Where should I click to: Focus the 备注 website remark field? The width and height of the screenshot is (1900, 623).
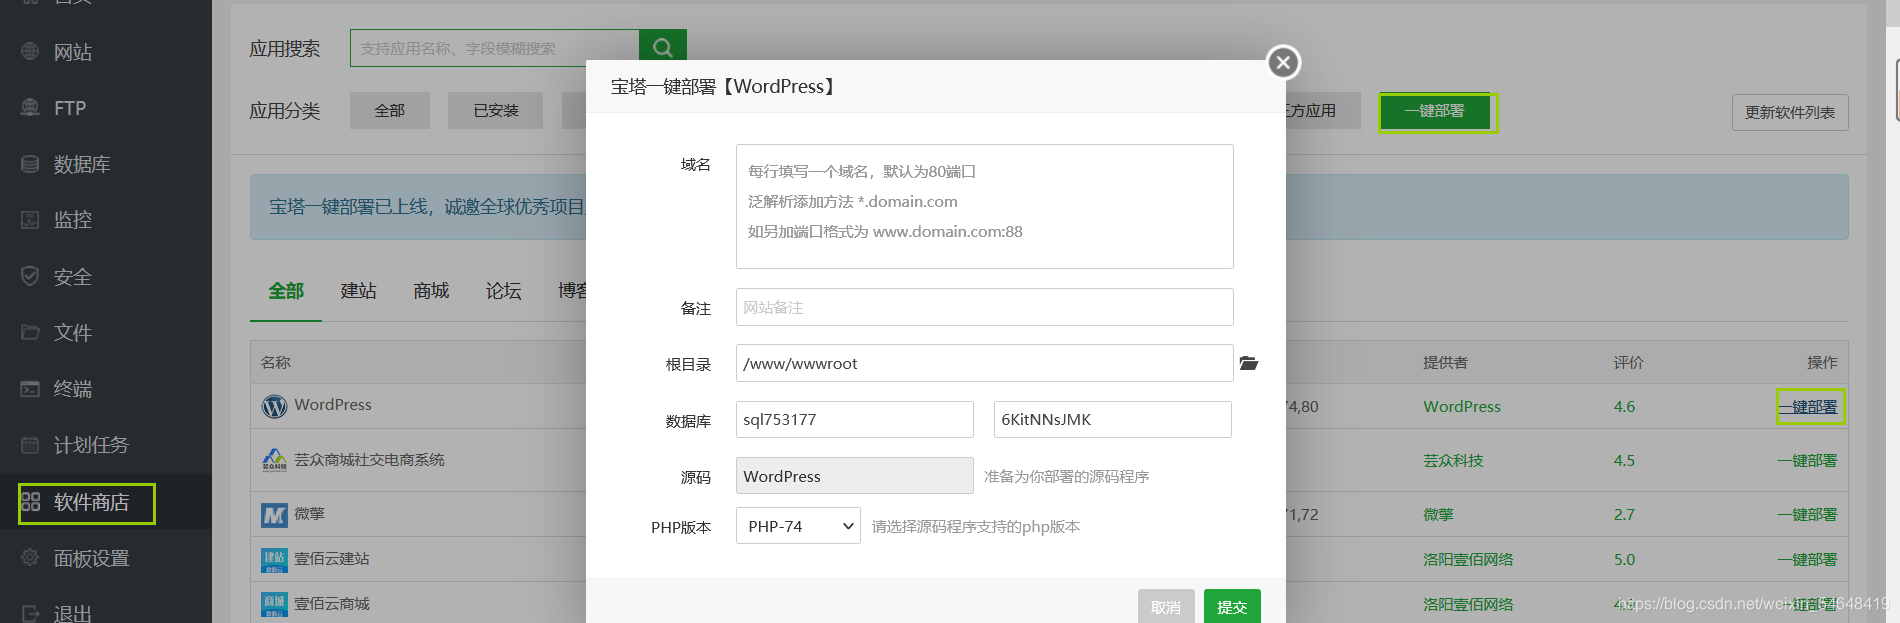tap(985, 307)
